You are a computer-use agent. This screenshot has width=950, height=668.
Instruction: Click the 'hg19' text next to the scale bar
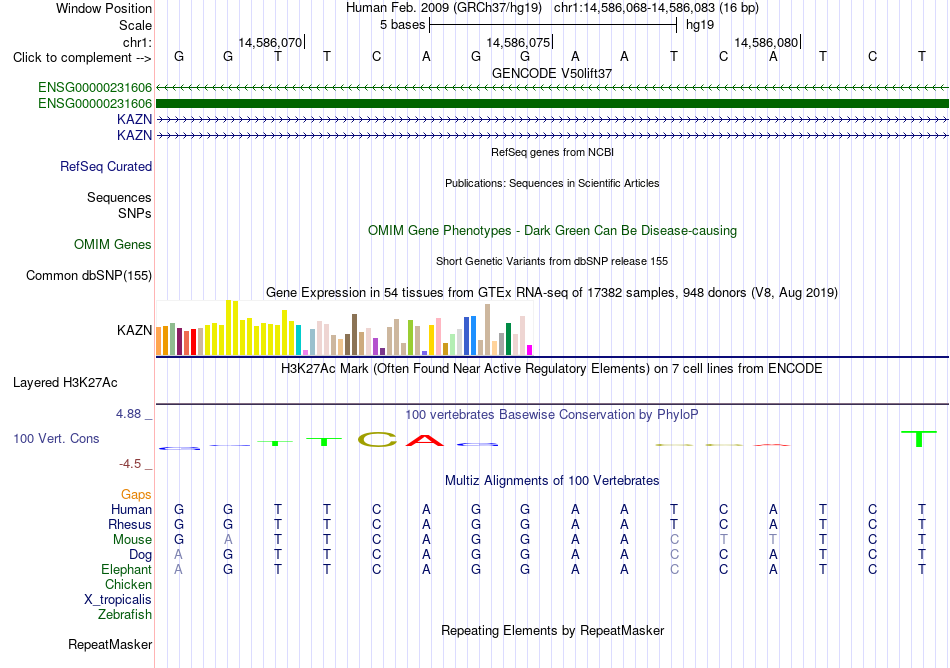(700, 25)
